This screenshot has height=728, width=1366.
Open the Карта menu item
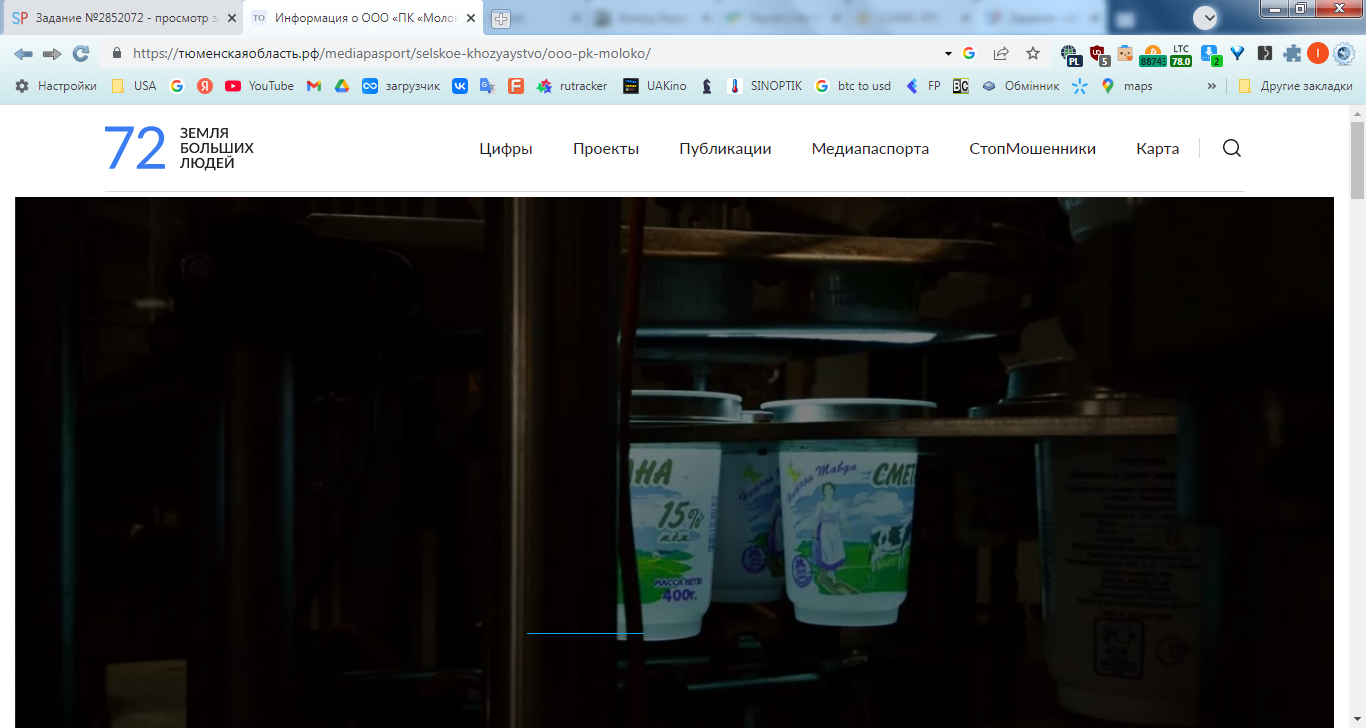[1157, 148]
